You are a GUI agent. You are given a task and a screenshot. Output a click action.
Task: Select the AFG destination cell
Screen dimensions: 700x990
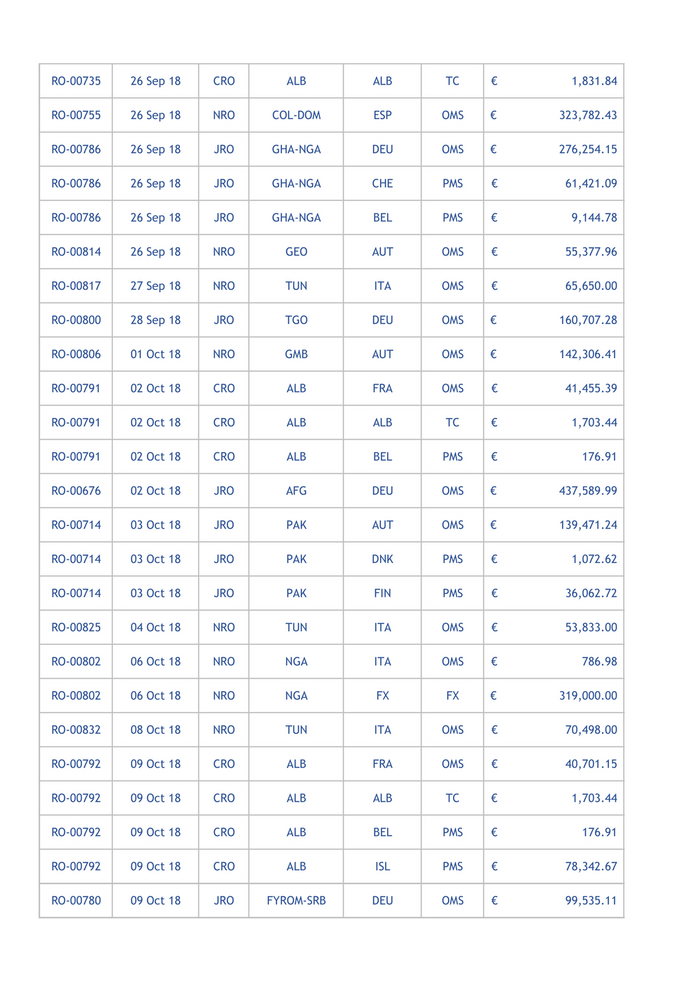(296, 491)
